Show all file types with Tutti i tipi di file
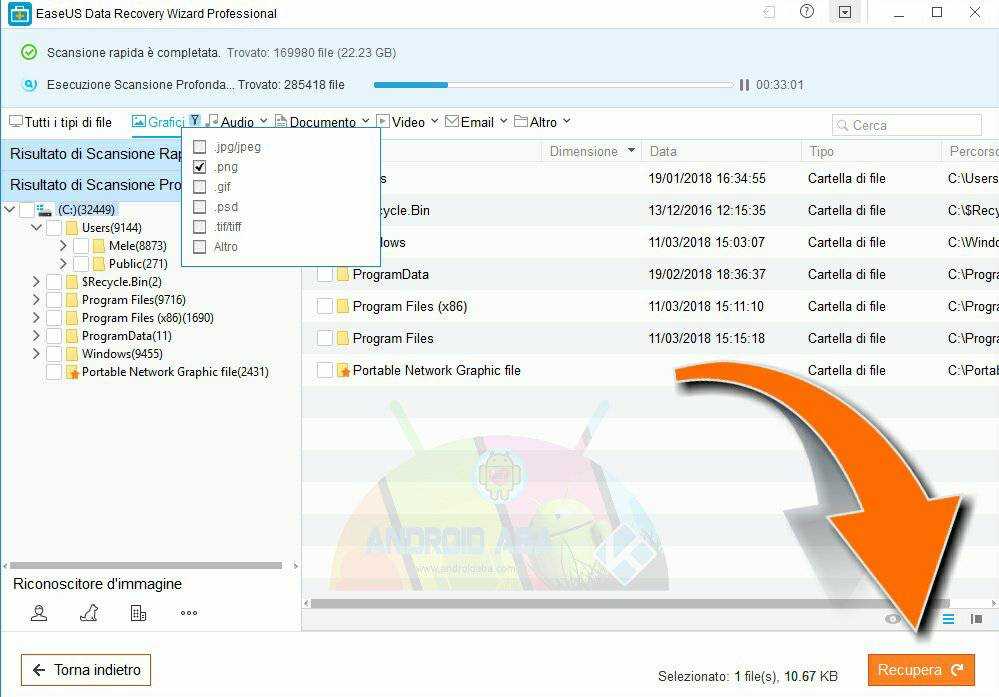This screenshot has width=999, height=697. 61,122
